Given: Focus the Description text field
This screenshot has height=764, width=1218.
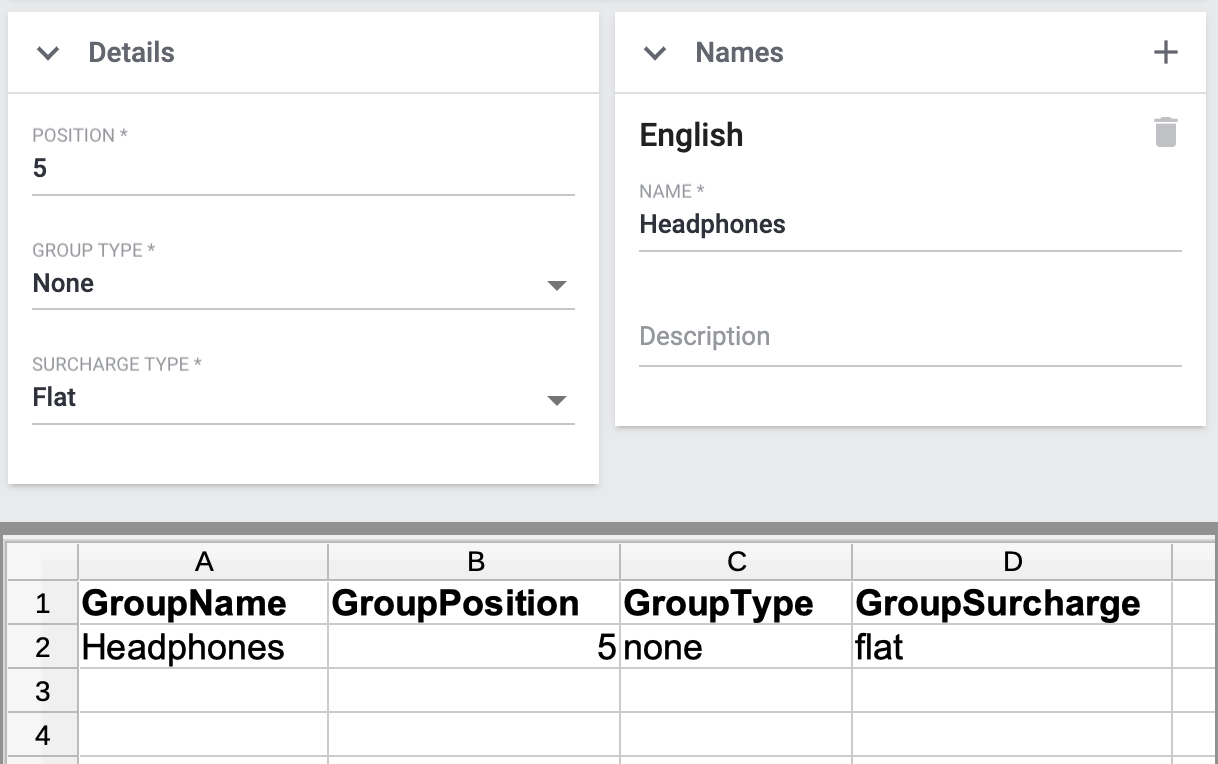Looking at the screenshot, I should [x=909, y=337].
